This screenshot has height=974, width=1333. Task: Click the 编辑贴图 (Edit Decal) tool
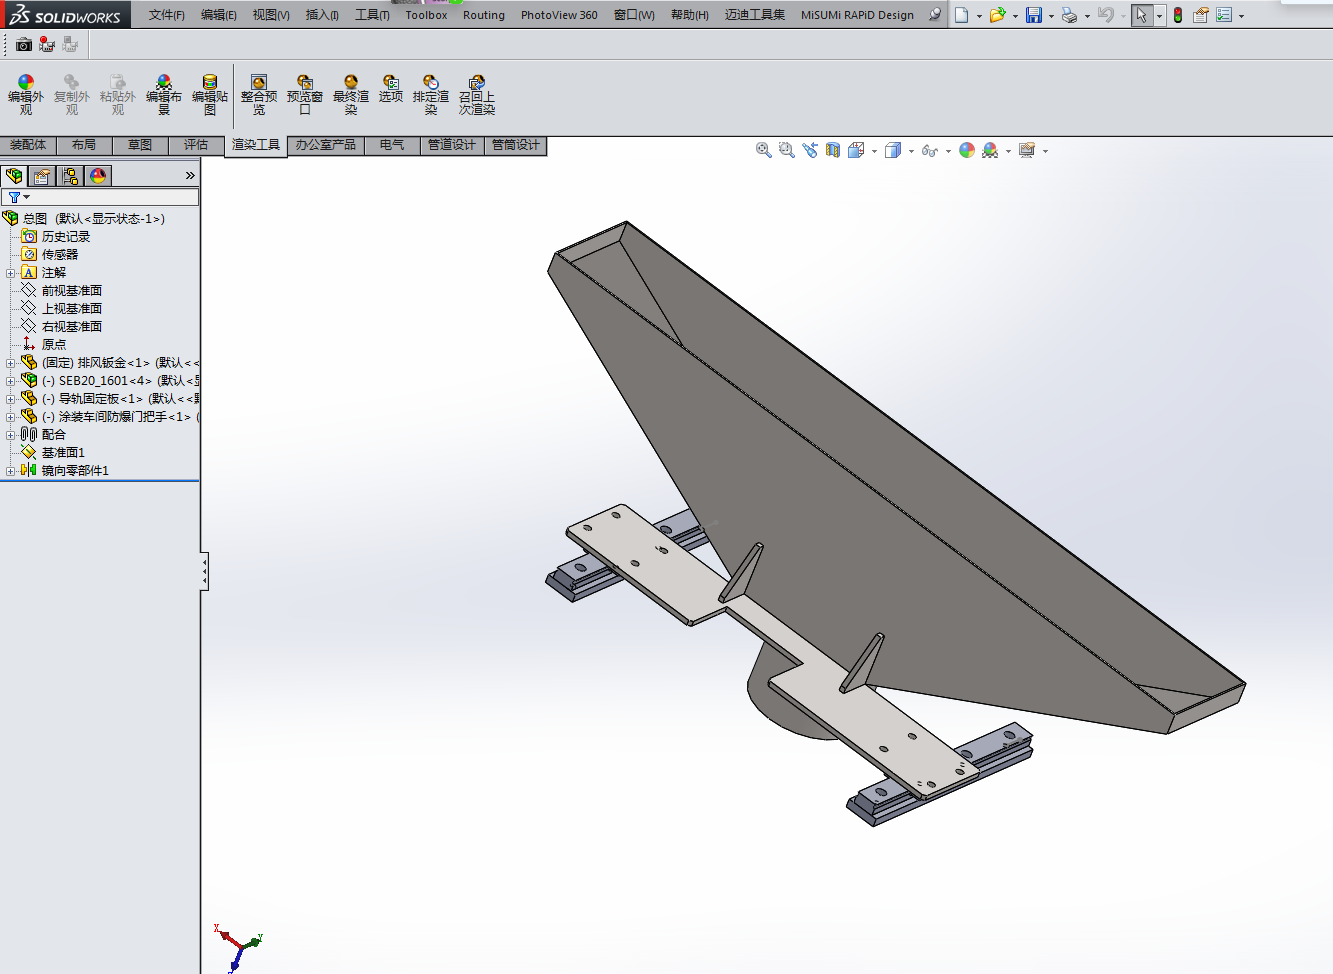[210, 95]
